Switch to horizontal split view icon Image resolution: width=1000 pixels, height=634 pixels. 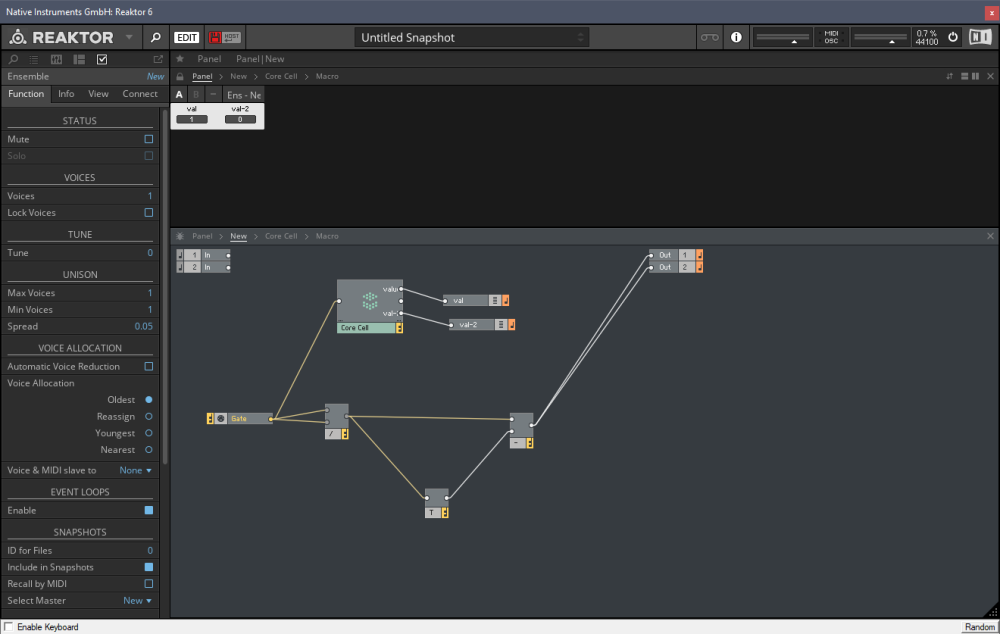[964, 76]
